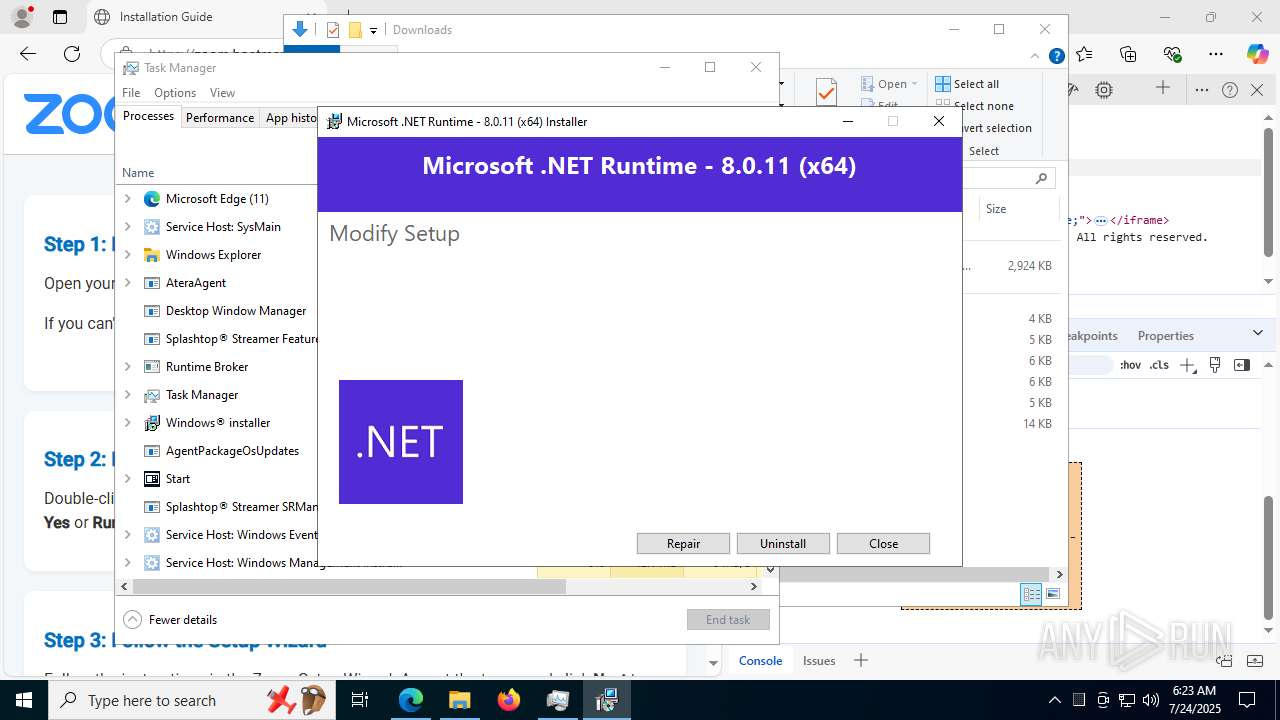
Task: Select the Splashtop Streamer SRManager process icon
Action: tap(152, 507)
